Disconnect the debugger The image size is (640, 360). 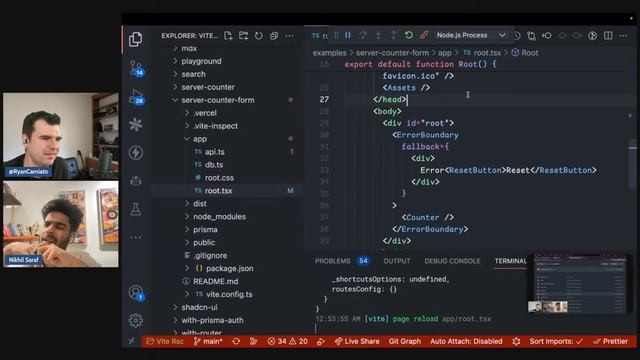point(424,36)
